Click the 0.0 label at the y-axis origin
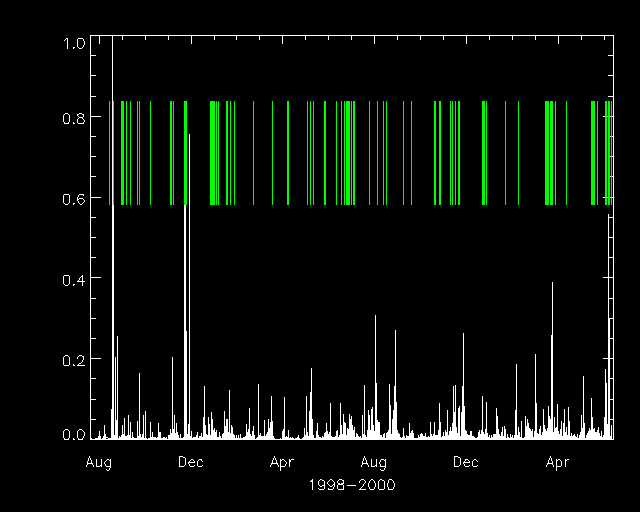This screenshot has width=640, height=512. coord(74,435)
